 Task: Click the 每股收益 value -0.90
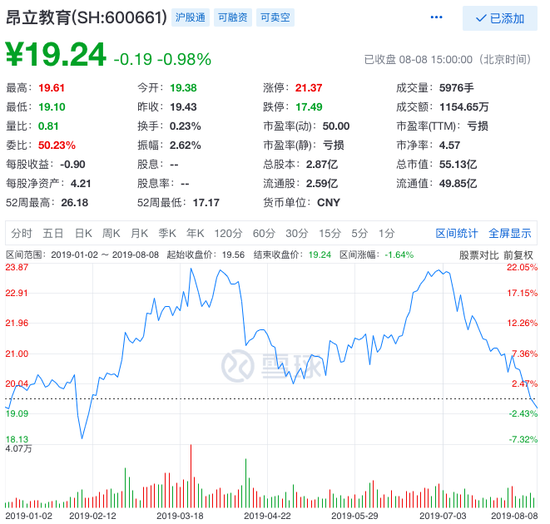coord(73,164)
